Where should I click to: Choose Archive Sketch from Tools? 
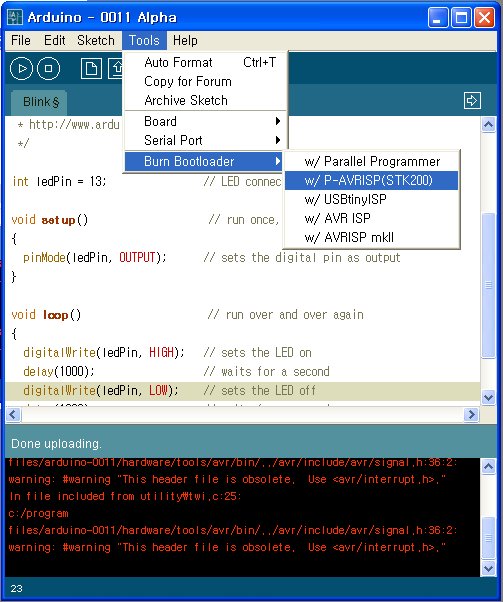click(x=206, y=100)
